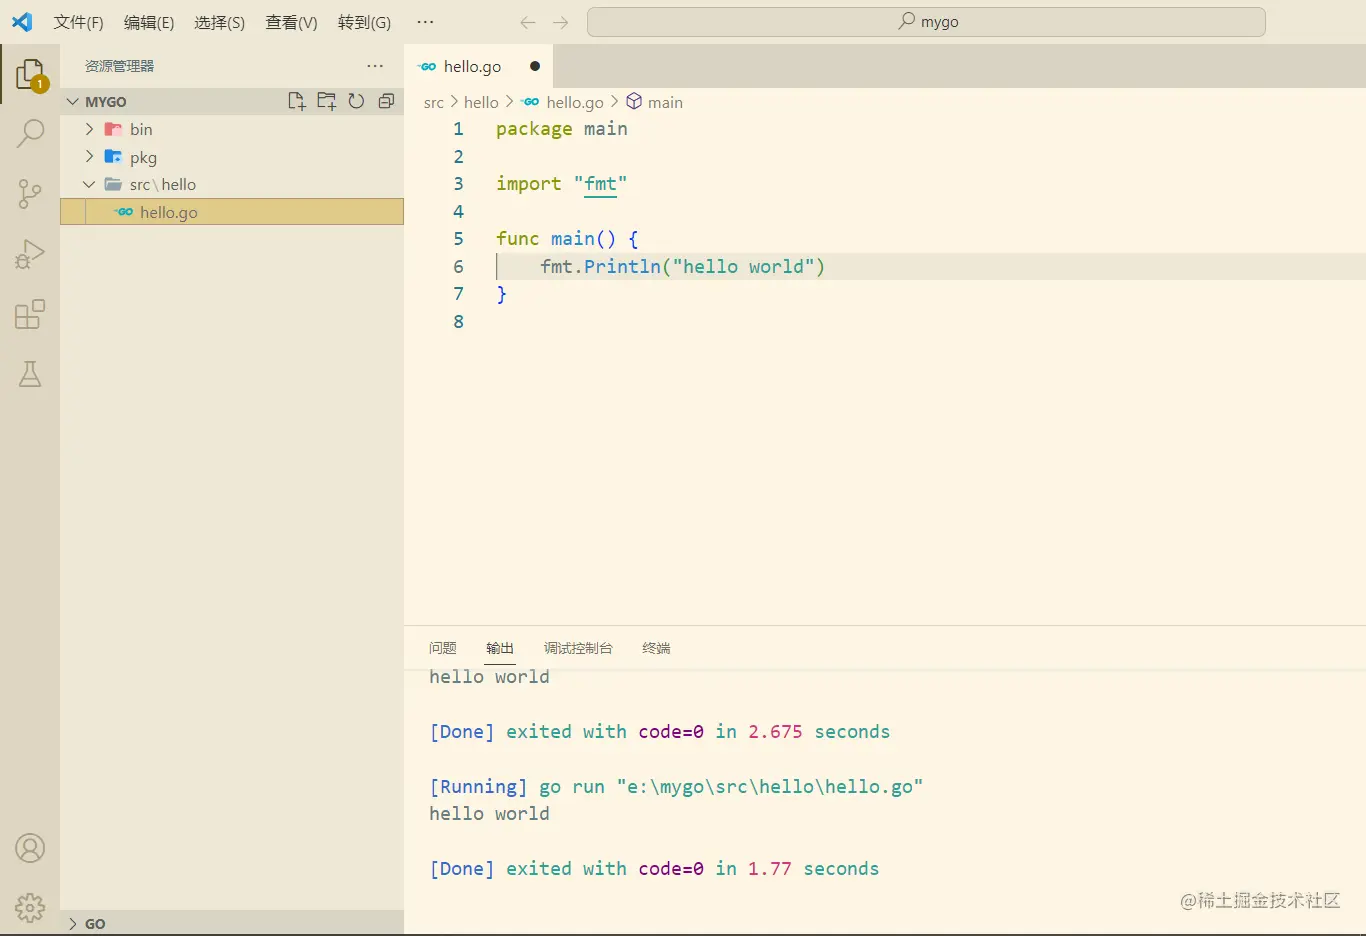Collapse all folders in explorer

[386, 101]
